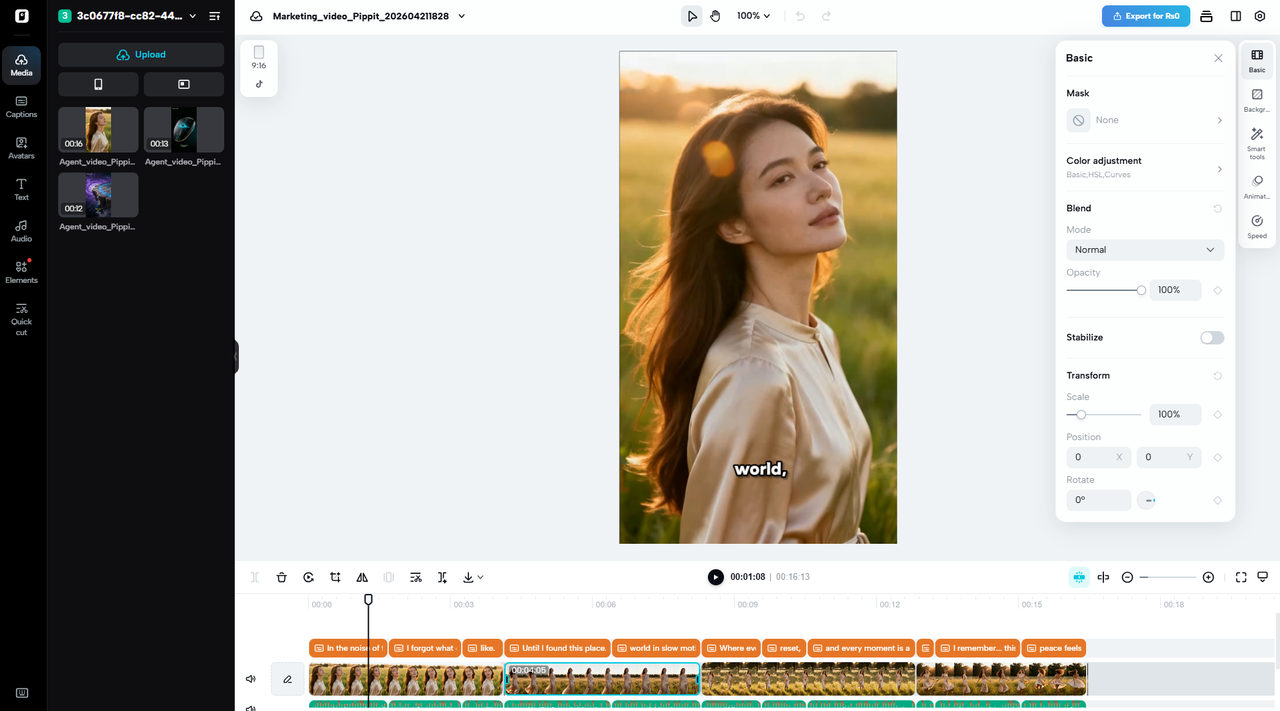Click the Export button

coord(1147,16)
